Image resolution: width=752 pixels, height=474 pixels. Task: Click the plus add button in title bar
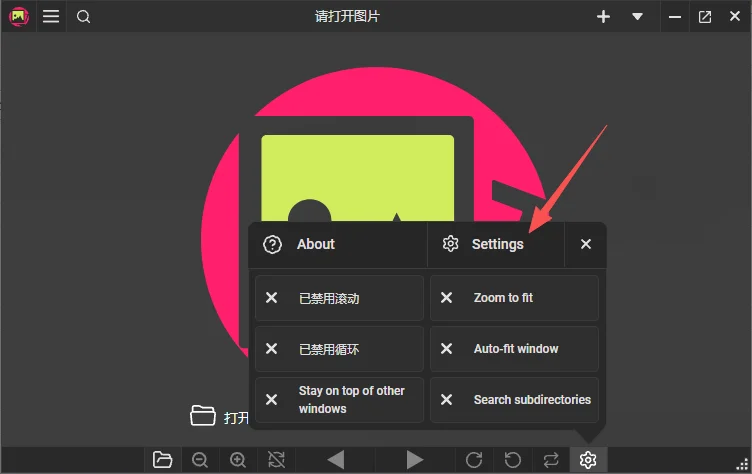(603, 17)
